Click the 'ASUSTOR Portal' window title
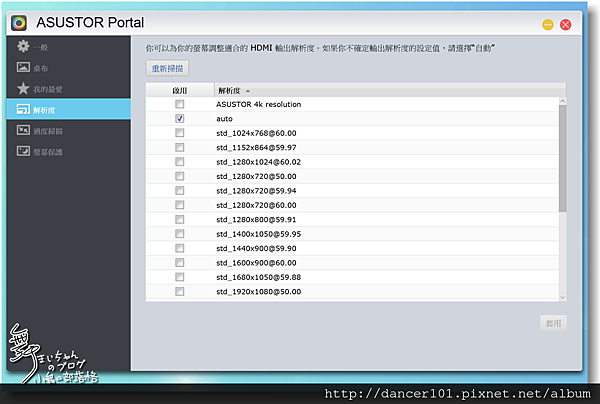The height and width of the screenshot is (404, 600). (x=90, y=23)
